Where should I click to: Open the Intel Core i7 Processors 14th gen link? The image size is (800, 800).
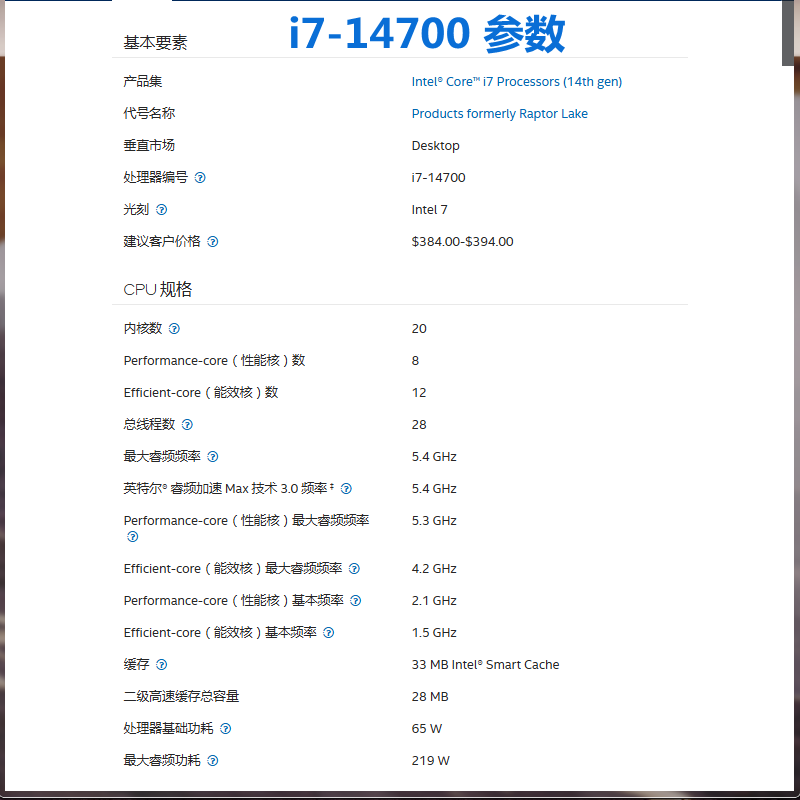[516, 82]
